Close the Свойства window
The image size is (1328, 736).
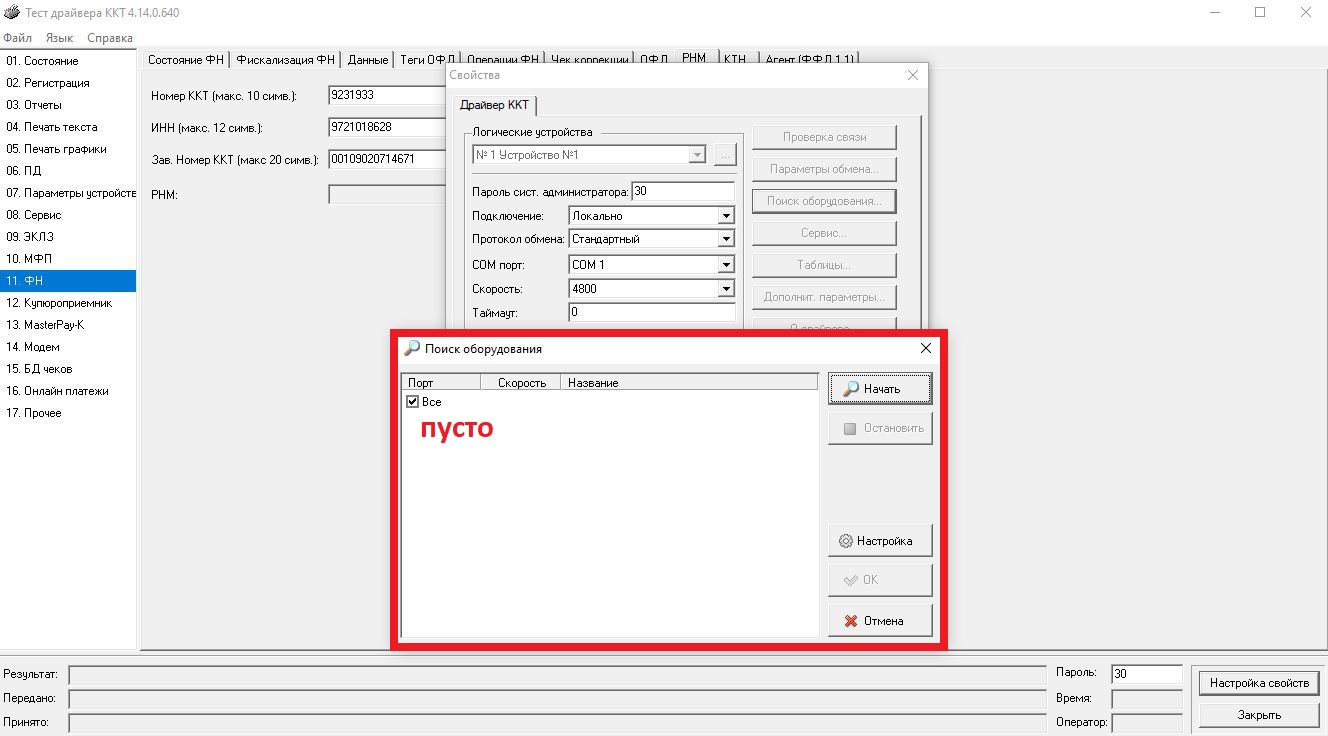(912, 75)
